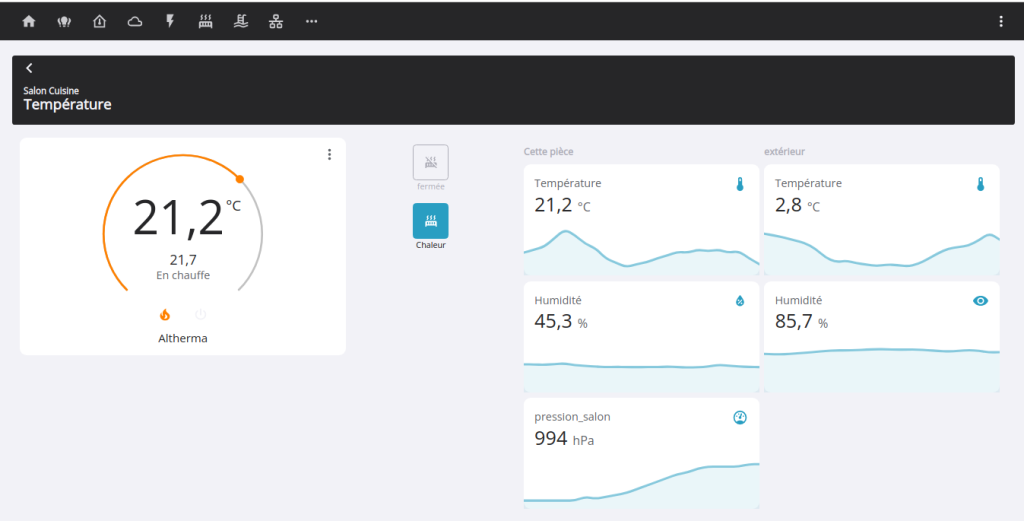Open the Altherma thermostat card menu

coord(329,154)
